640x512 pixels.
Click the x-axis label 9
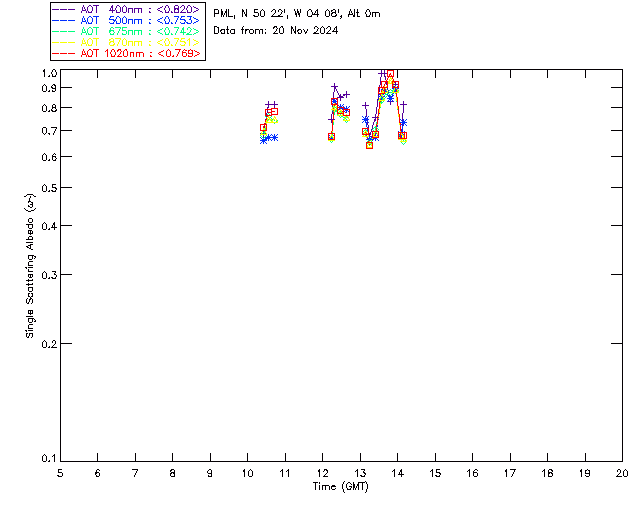(x=210, y=473)
